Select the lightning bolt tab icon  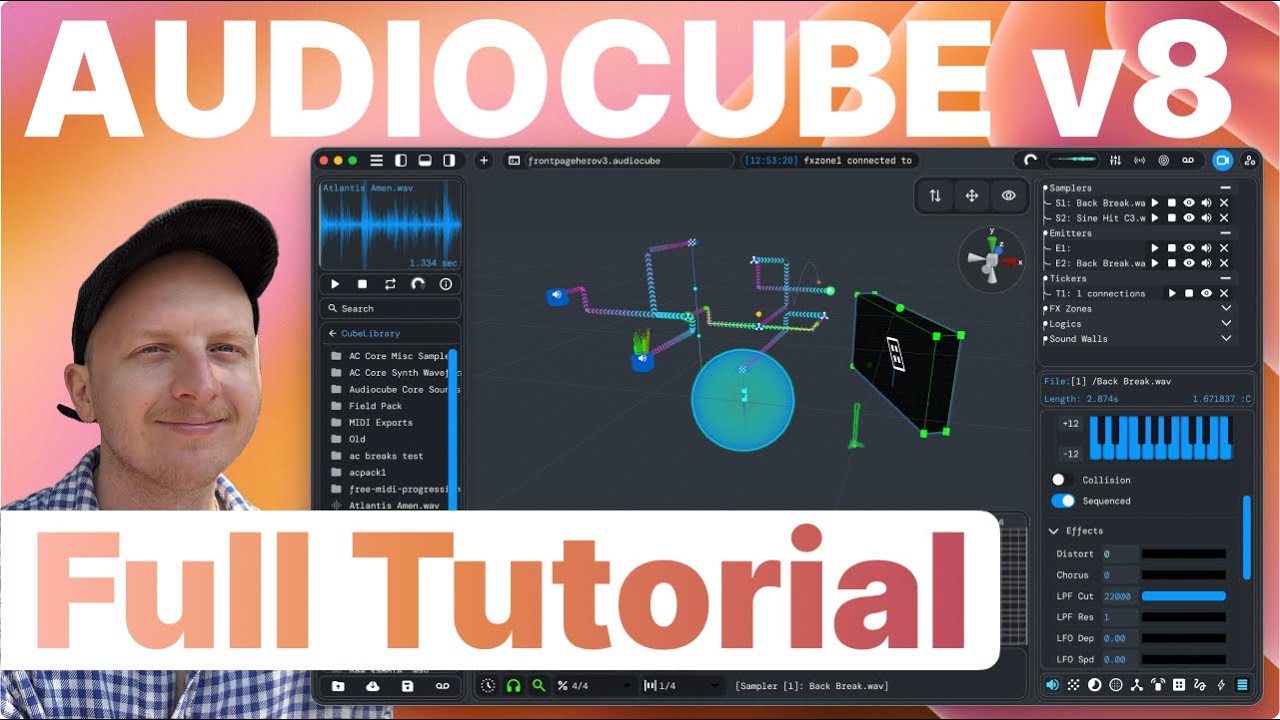click(x=1220, y=685)
